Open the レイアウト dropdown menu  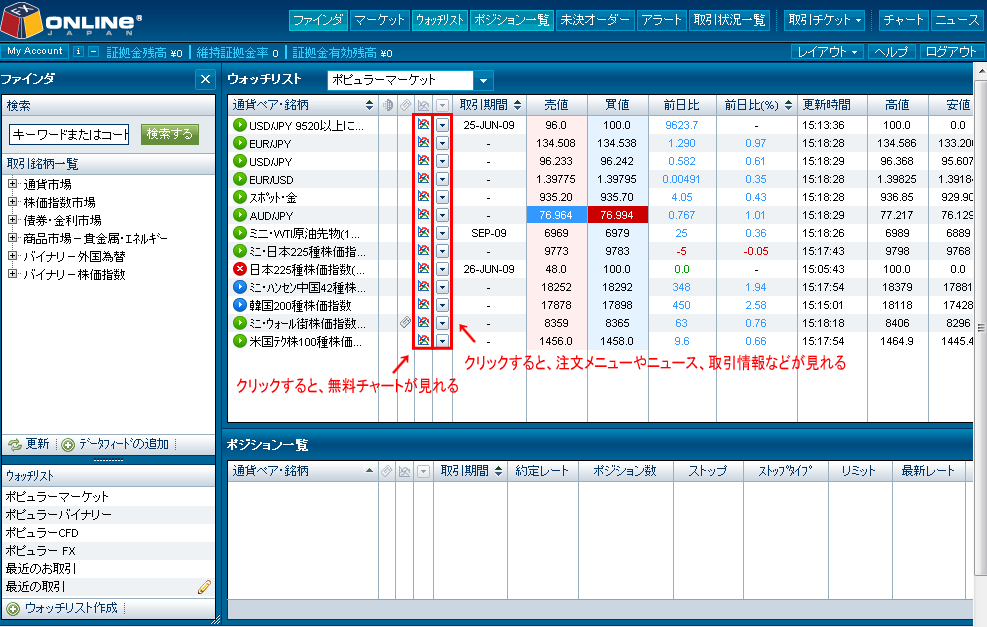tap(827, 52)
